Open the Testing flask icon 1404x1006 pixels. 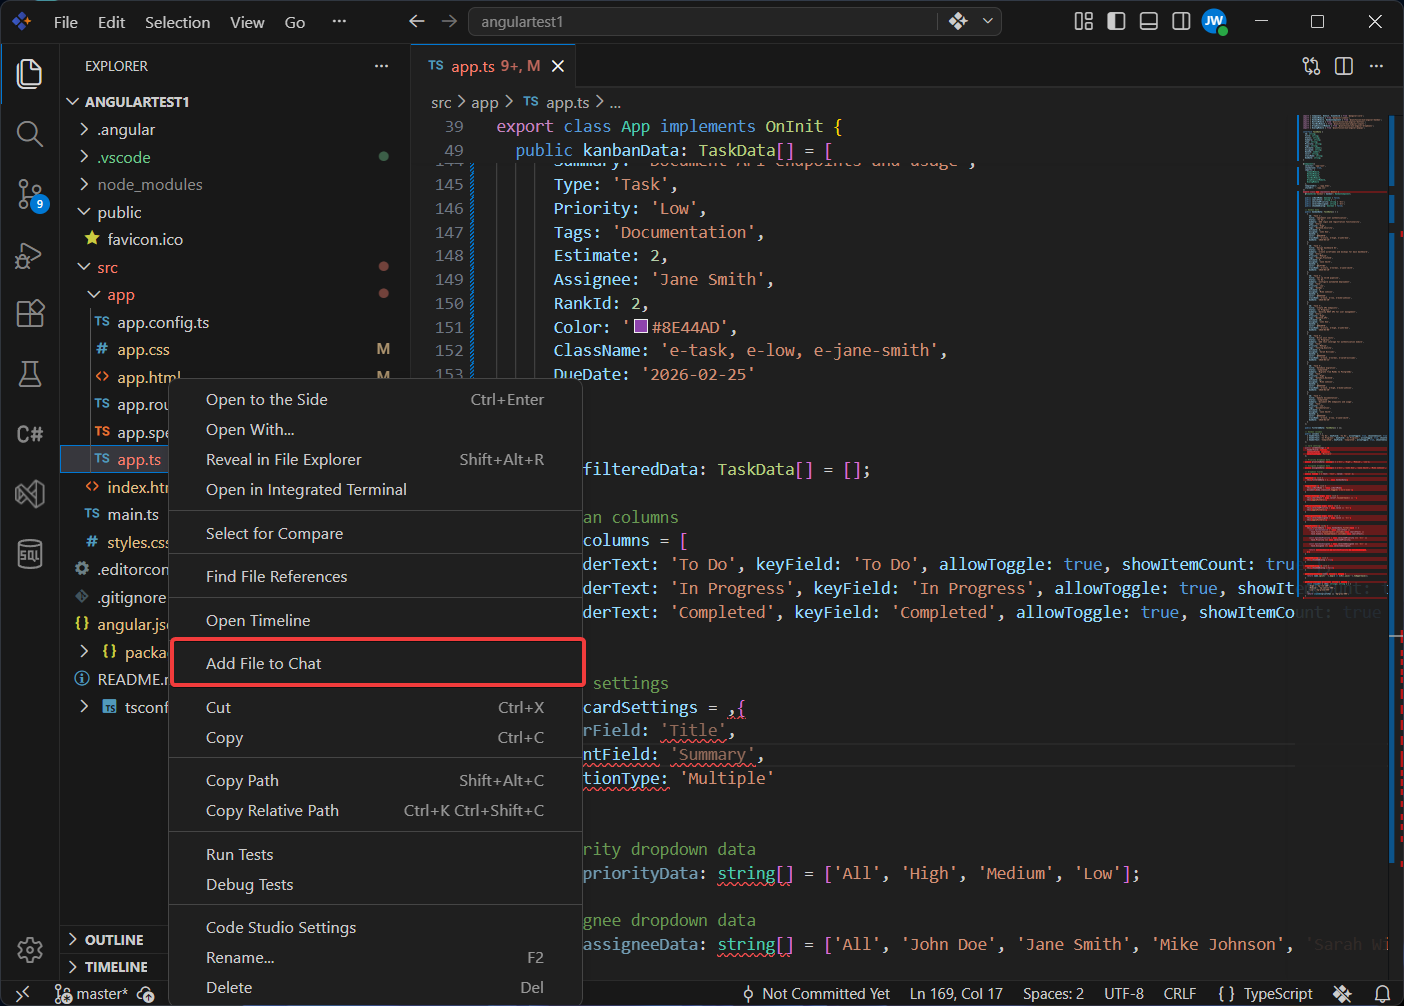coord(30,374)
